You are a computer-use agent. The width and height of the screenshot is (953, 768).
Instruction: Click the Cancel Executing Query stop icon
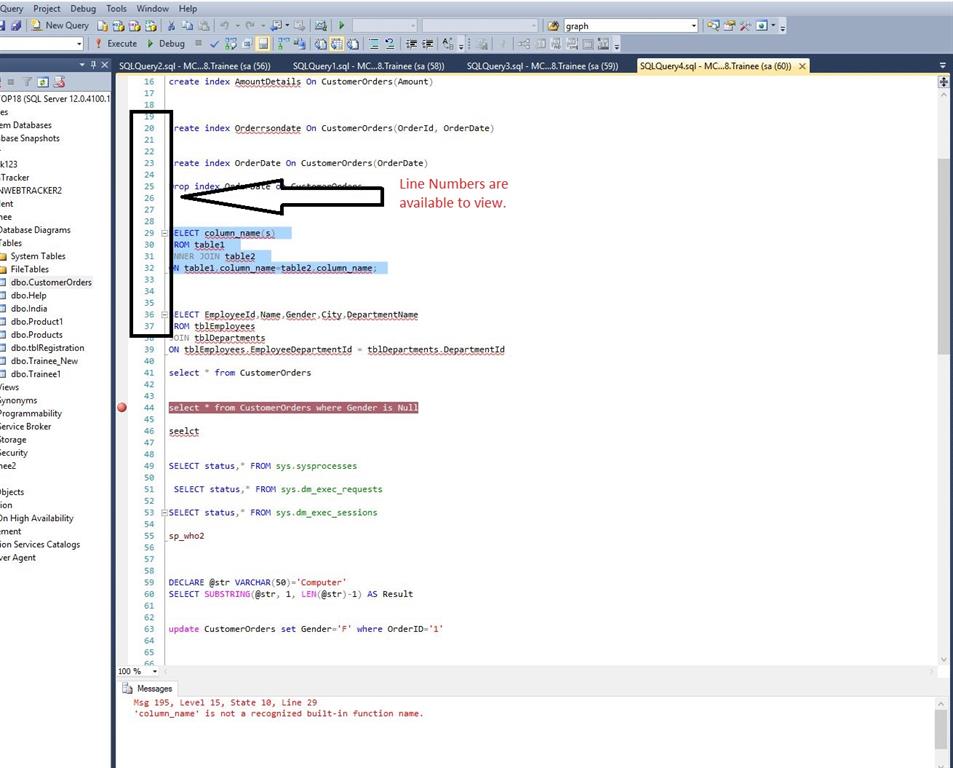coord(199,43)
